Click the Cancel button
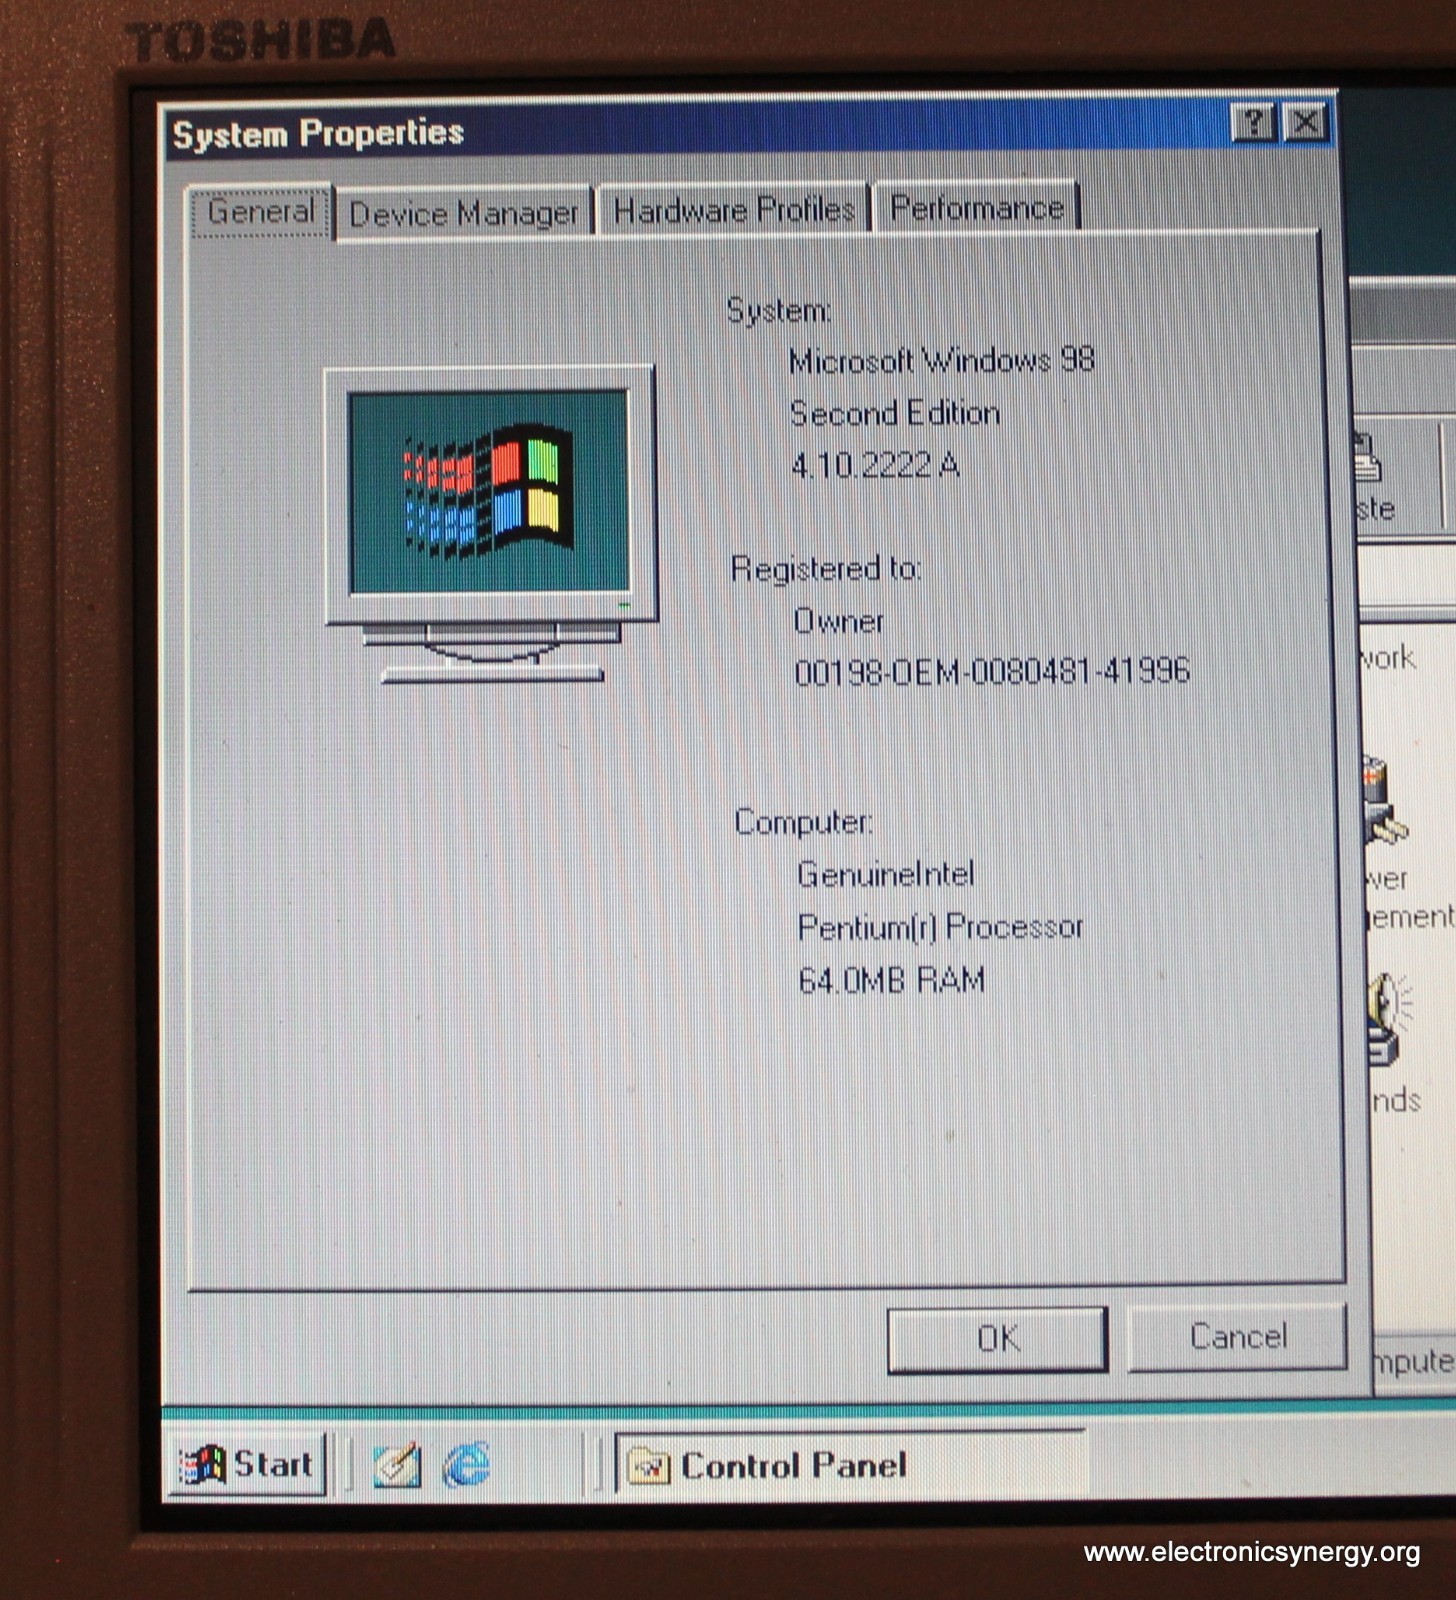Screen dimensions: 1456x1600 click(1237, 1336)
